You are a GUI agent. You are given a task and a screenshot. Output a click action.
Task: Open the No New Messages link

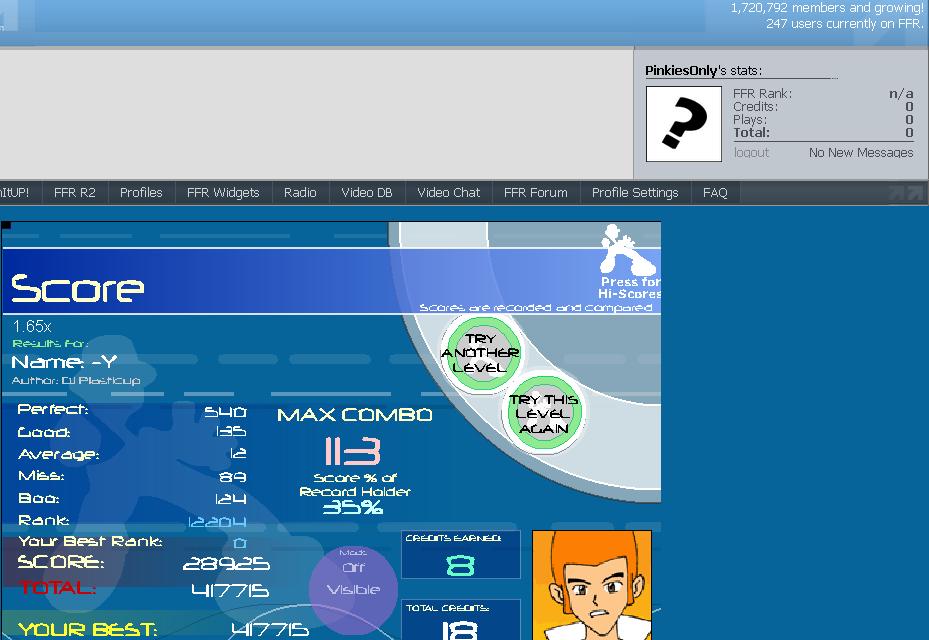pos(861,152)
